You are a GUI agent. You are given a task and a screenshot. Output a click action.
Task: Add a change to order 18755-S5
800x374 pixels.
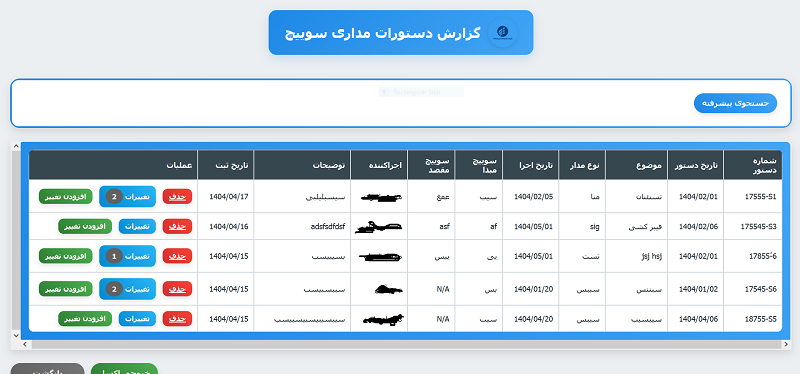click(85, 318)
